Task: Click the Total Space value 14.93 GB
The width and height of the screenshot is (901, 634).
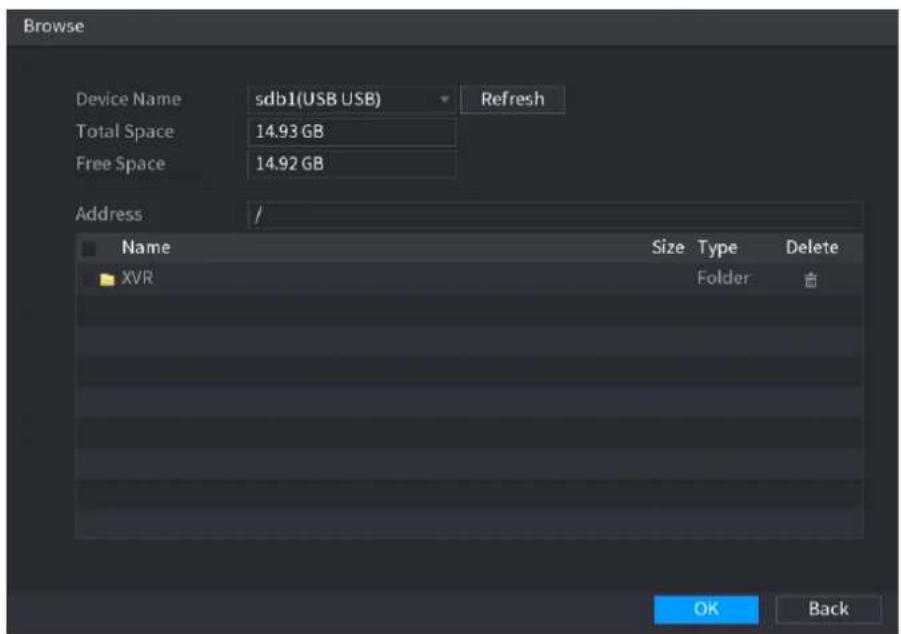Action: pos(352,132)
